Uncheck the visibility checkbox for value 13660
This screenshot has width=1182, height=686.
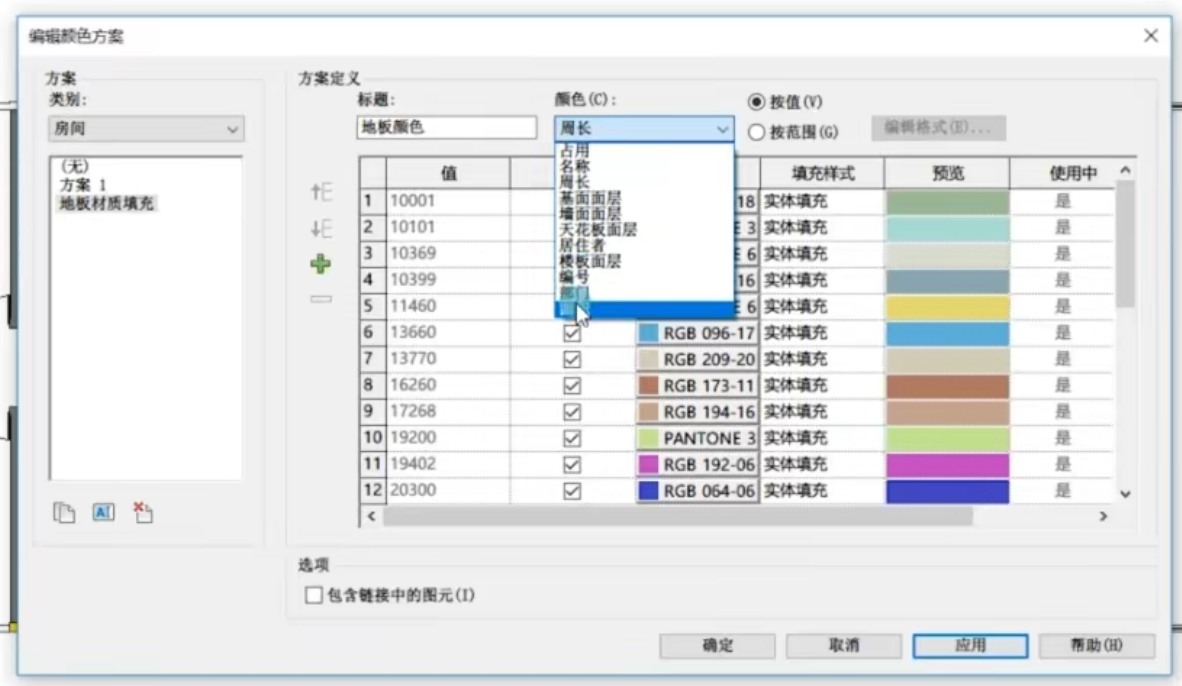click(x=572, y=333)
